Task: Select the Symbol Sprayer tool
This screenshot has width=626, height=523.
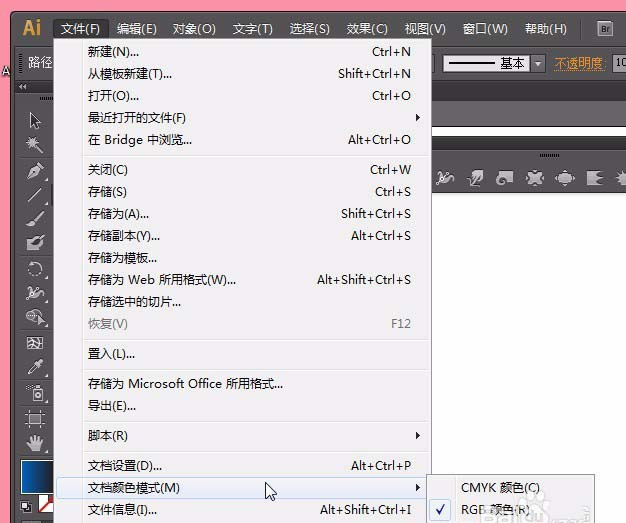Action: pos(35,393)
